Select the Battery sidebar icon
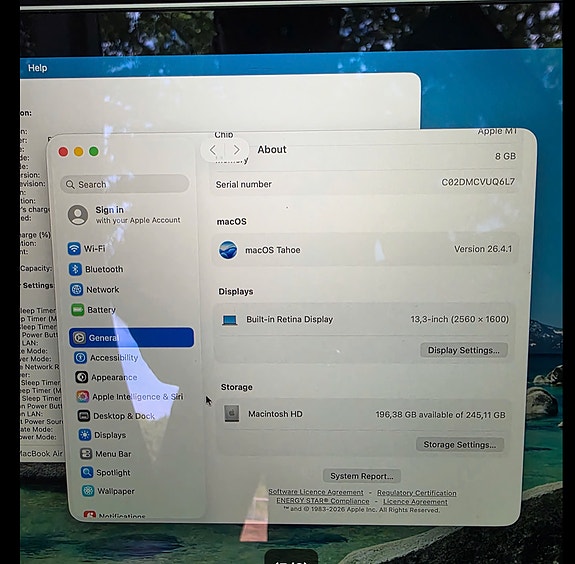 pos(77,310)
